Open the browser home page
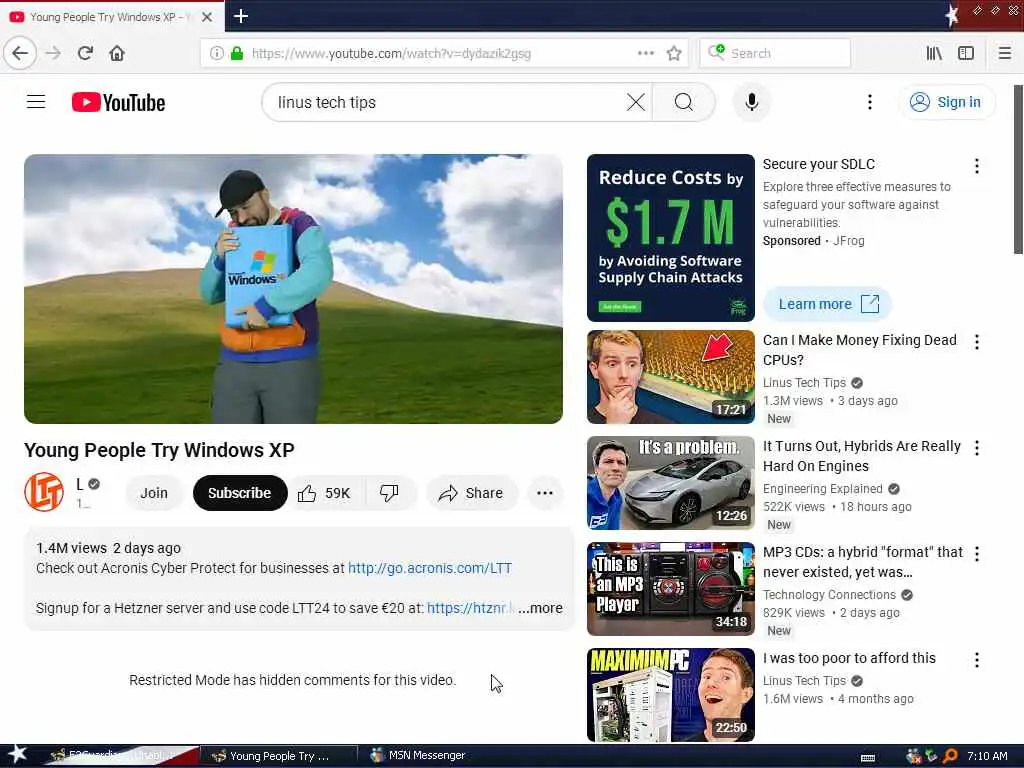Screen dimensions: 1024x768 [117, 54]
